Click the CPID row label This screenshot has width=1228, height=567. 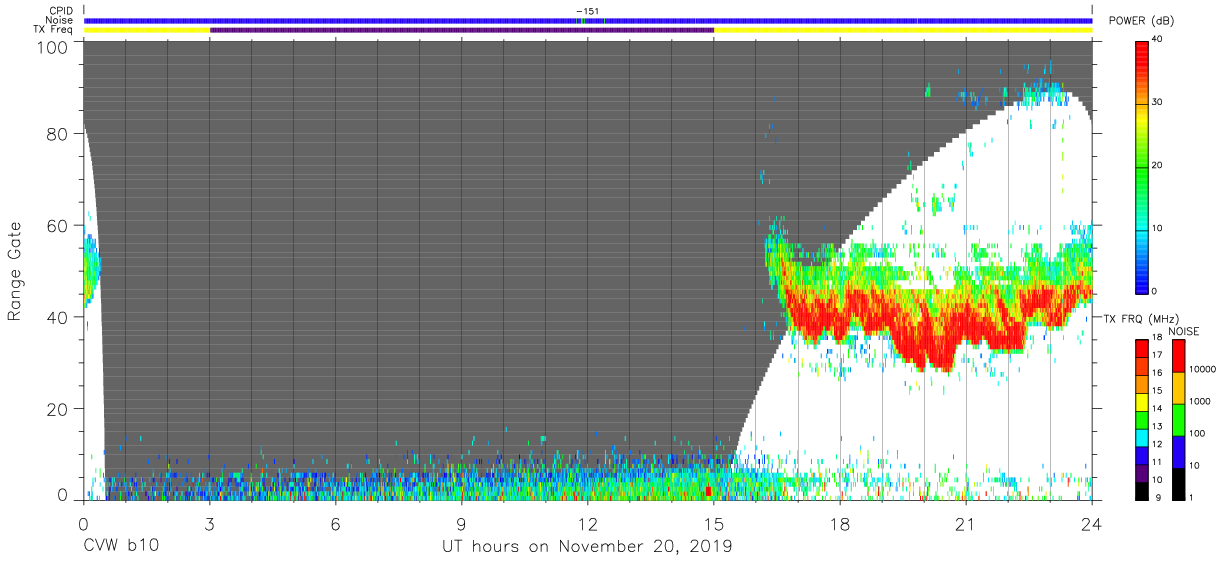click(60, 11)
